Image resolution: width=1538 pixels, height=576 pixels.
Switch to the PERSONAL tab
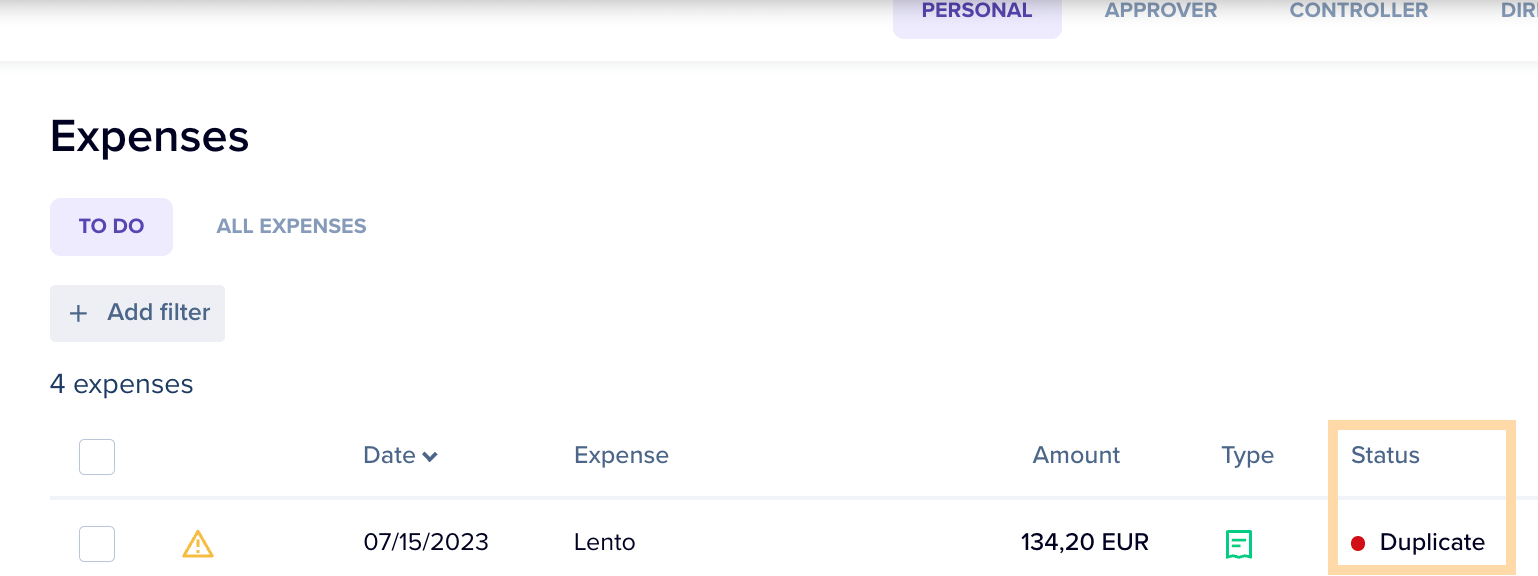point(977,12)
